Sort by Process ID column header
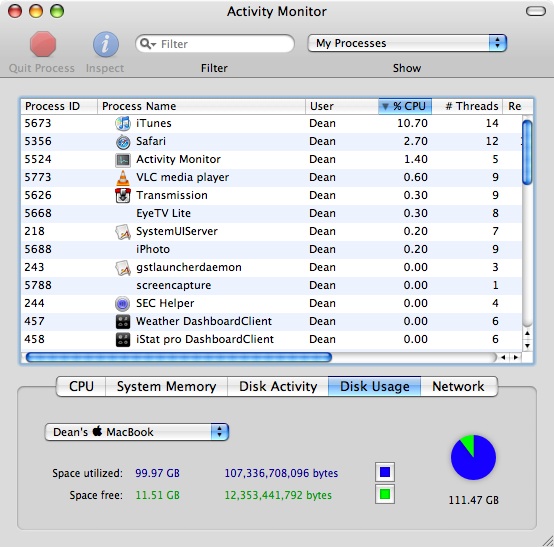The image size is (554, 547). [59, 106]
